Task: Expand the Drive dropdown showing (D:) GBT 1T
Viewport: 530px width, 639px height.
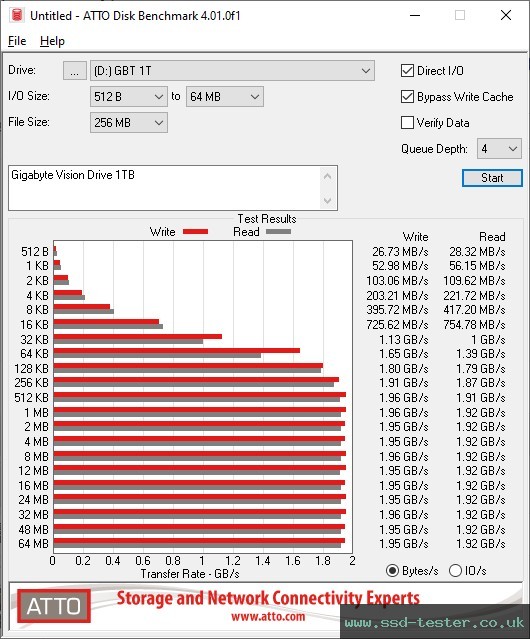Action: (232, 71)
